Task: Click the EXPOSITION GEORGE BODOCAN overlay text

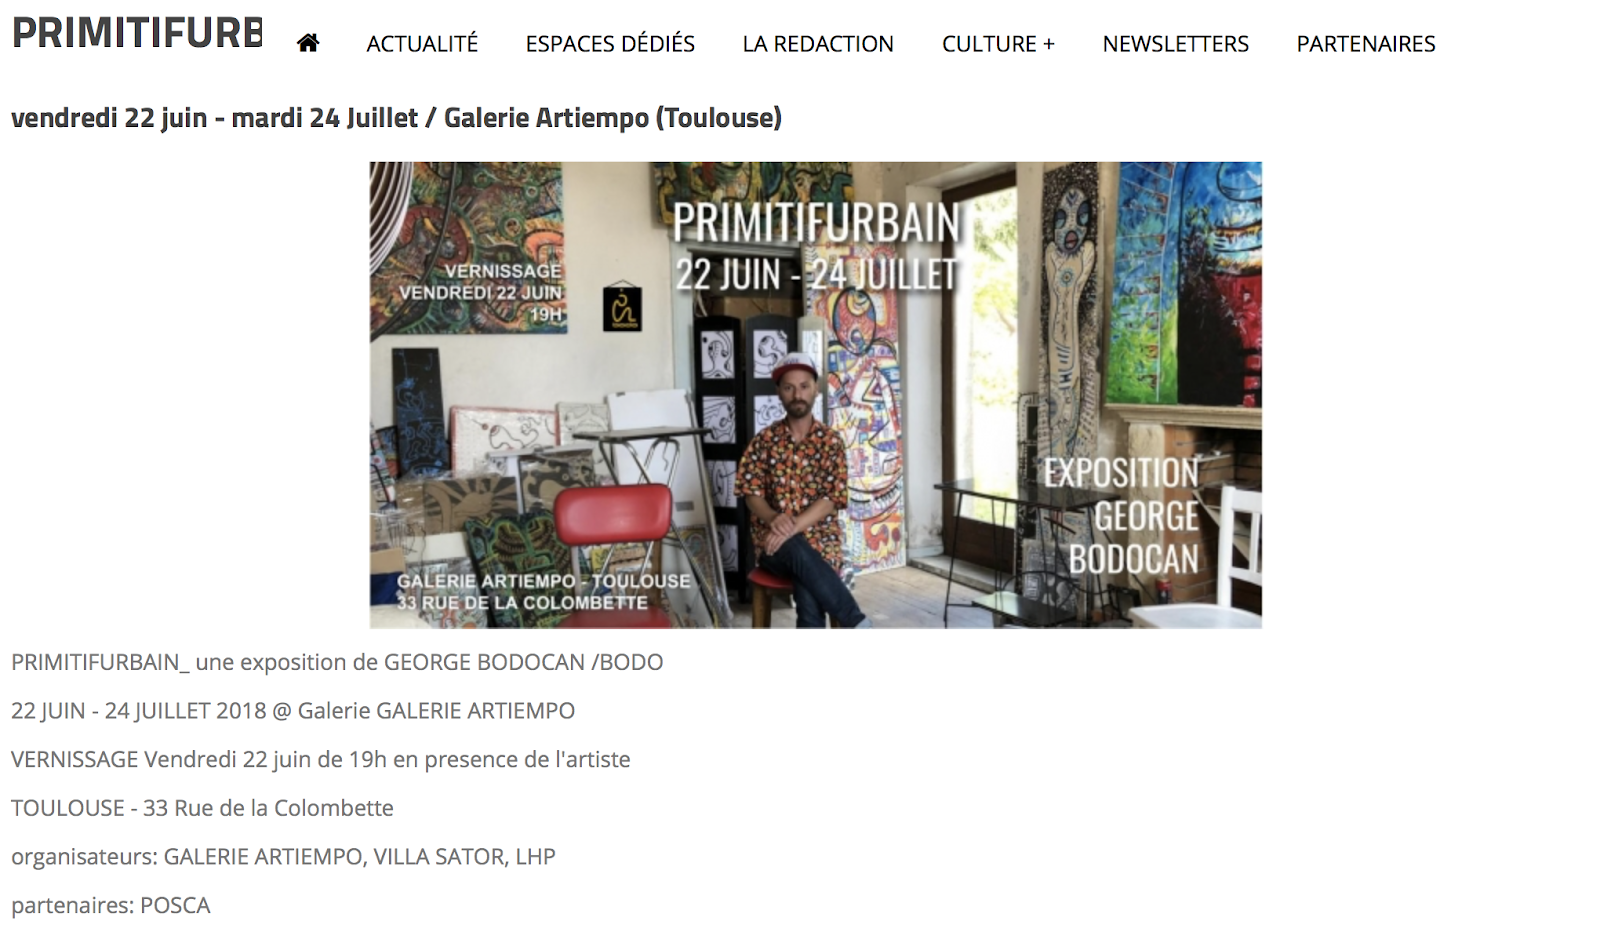Action: tap(1121, 515)
